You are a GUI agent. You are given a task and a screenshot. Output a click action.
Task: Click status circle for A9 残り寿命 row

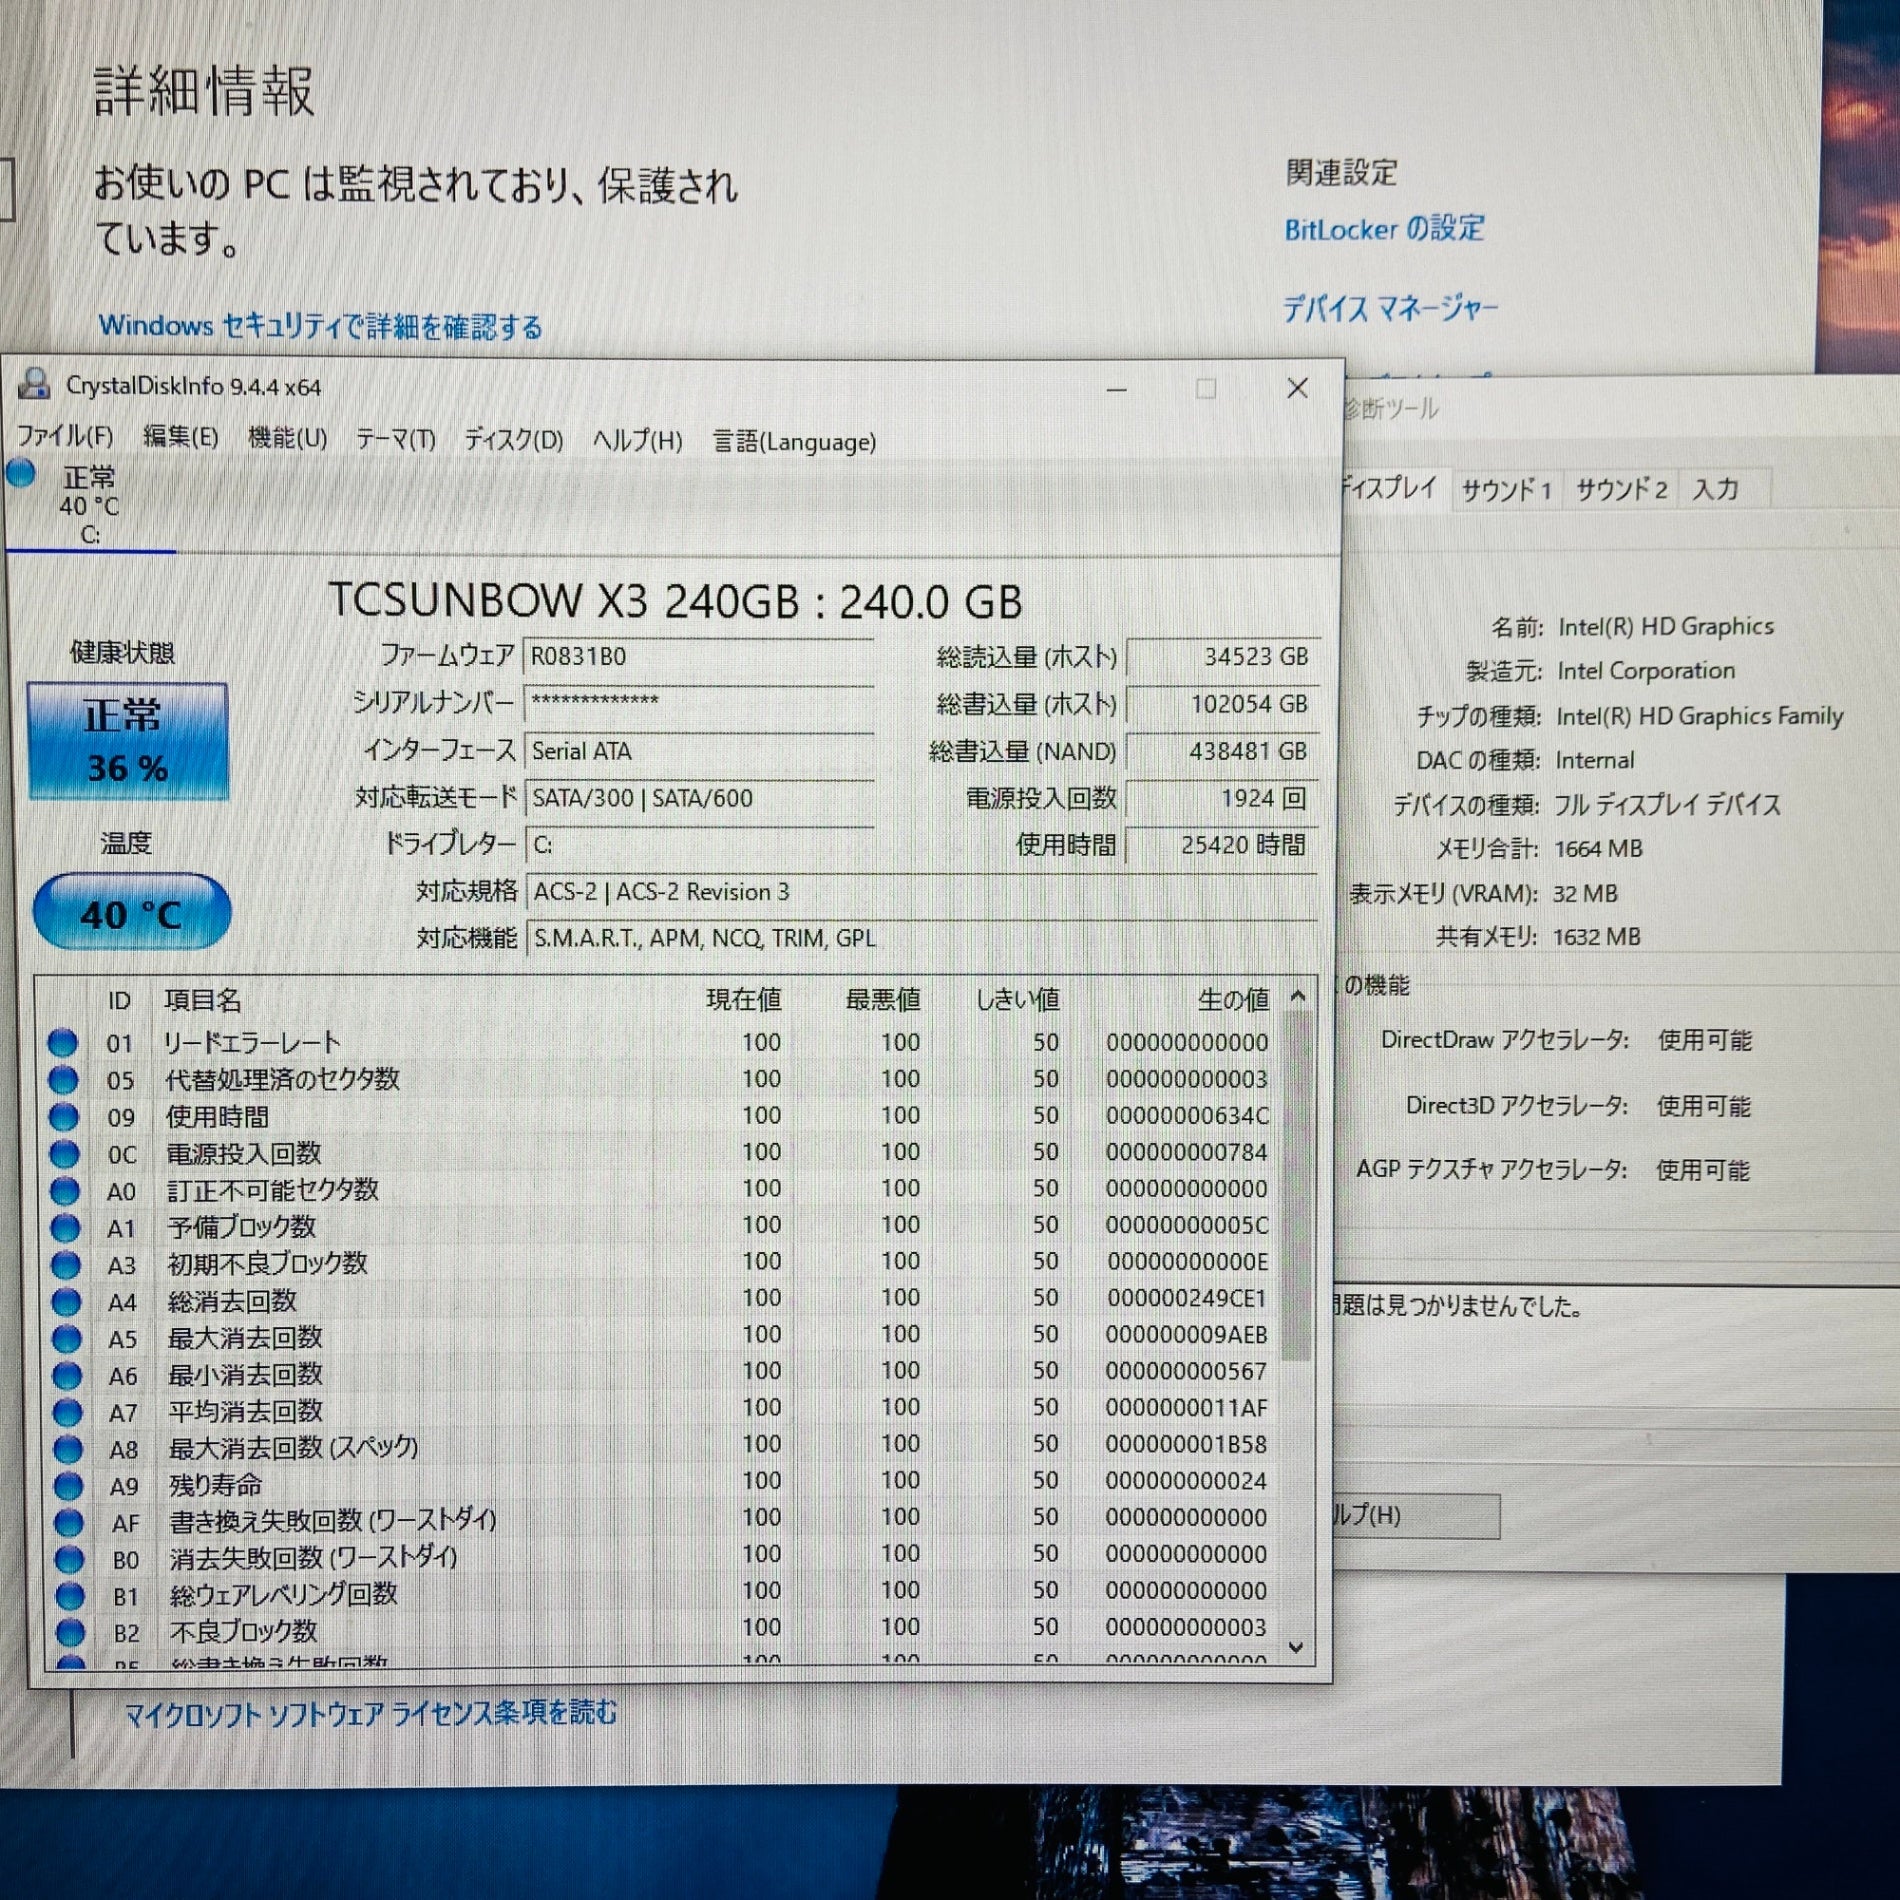(68, 1485)
